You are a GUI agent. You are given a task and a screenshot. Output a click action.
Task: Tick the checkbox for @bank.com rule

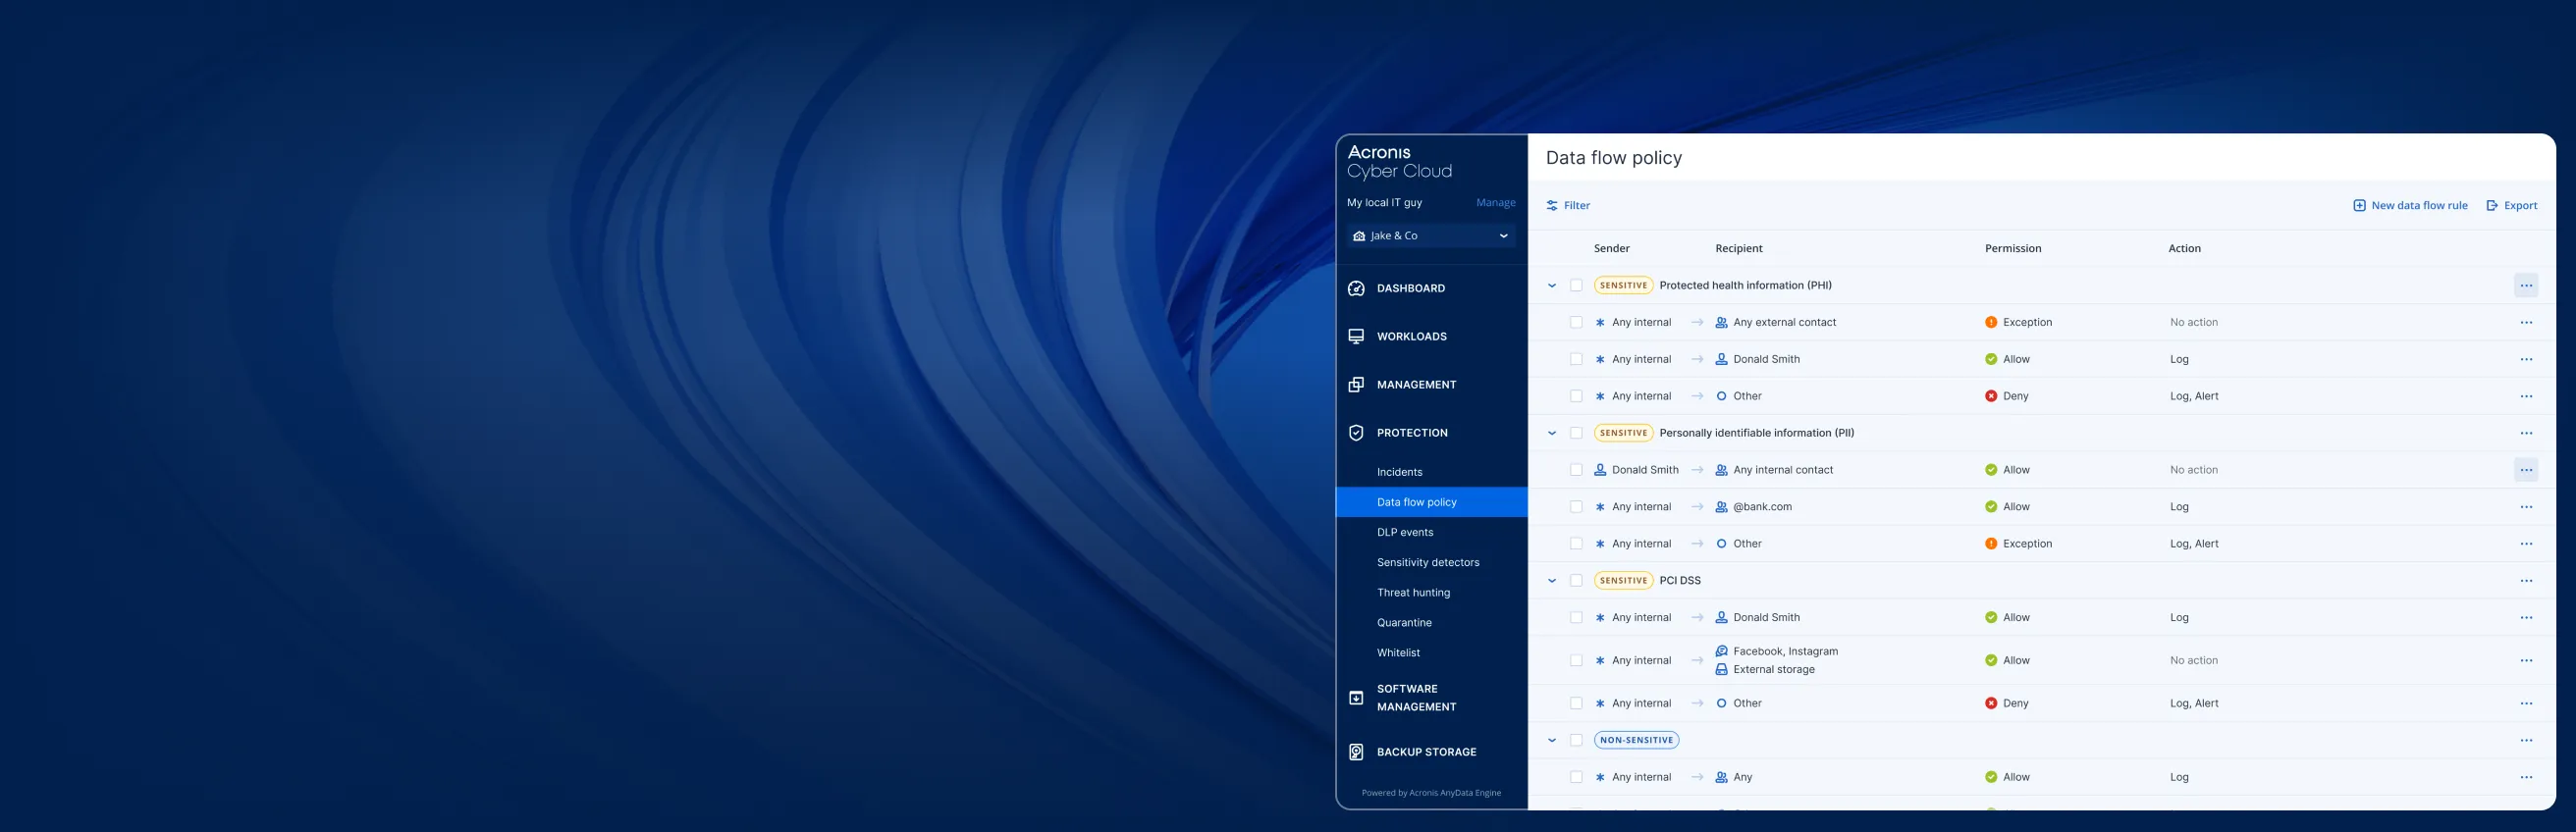(1576, 507)
